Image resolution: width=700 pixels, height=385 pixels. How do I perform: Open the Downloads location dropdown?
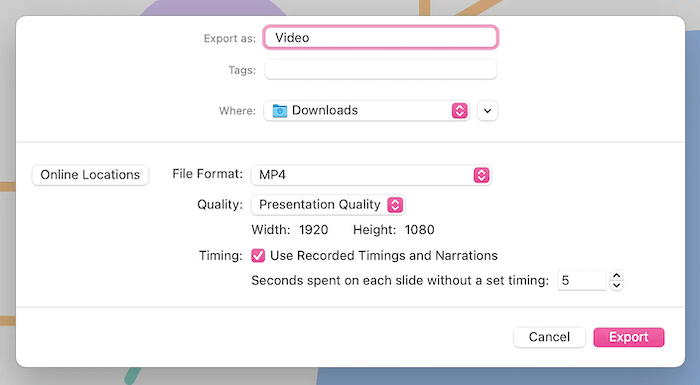(367, 110)
